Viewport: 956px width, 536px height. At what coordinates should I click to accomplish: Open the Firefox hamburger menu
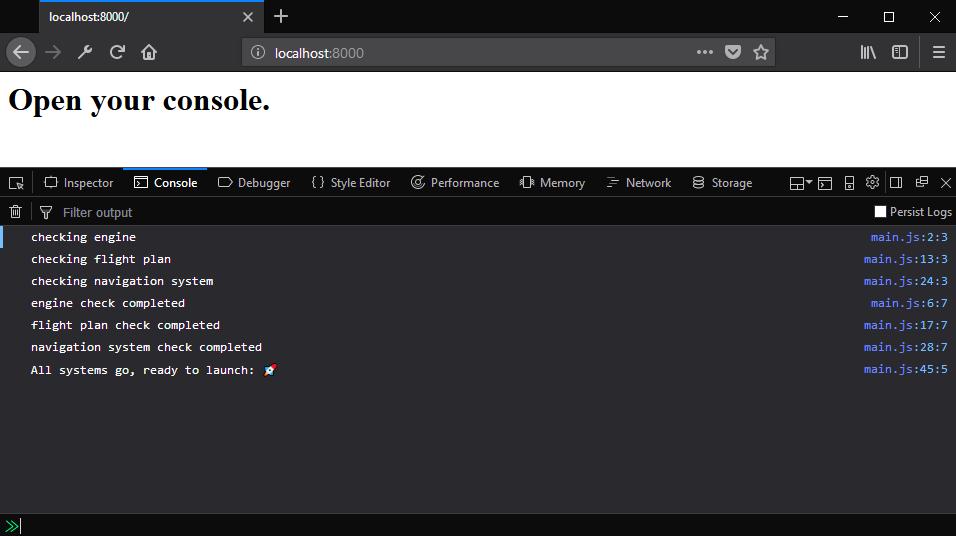(939, 52)
